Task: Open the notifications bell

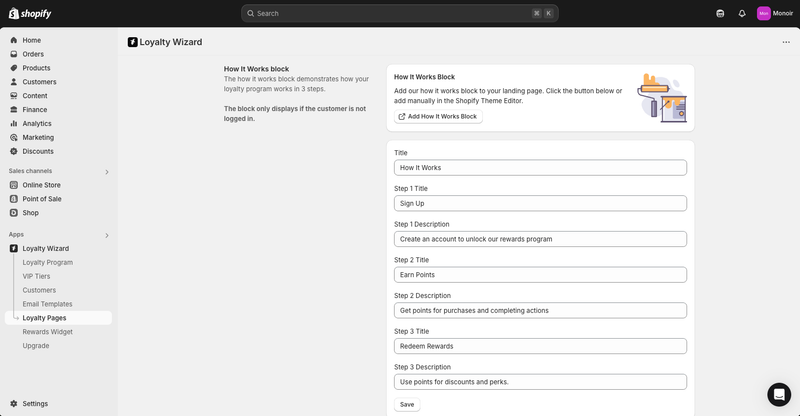Action: [742, 13]
